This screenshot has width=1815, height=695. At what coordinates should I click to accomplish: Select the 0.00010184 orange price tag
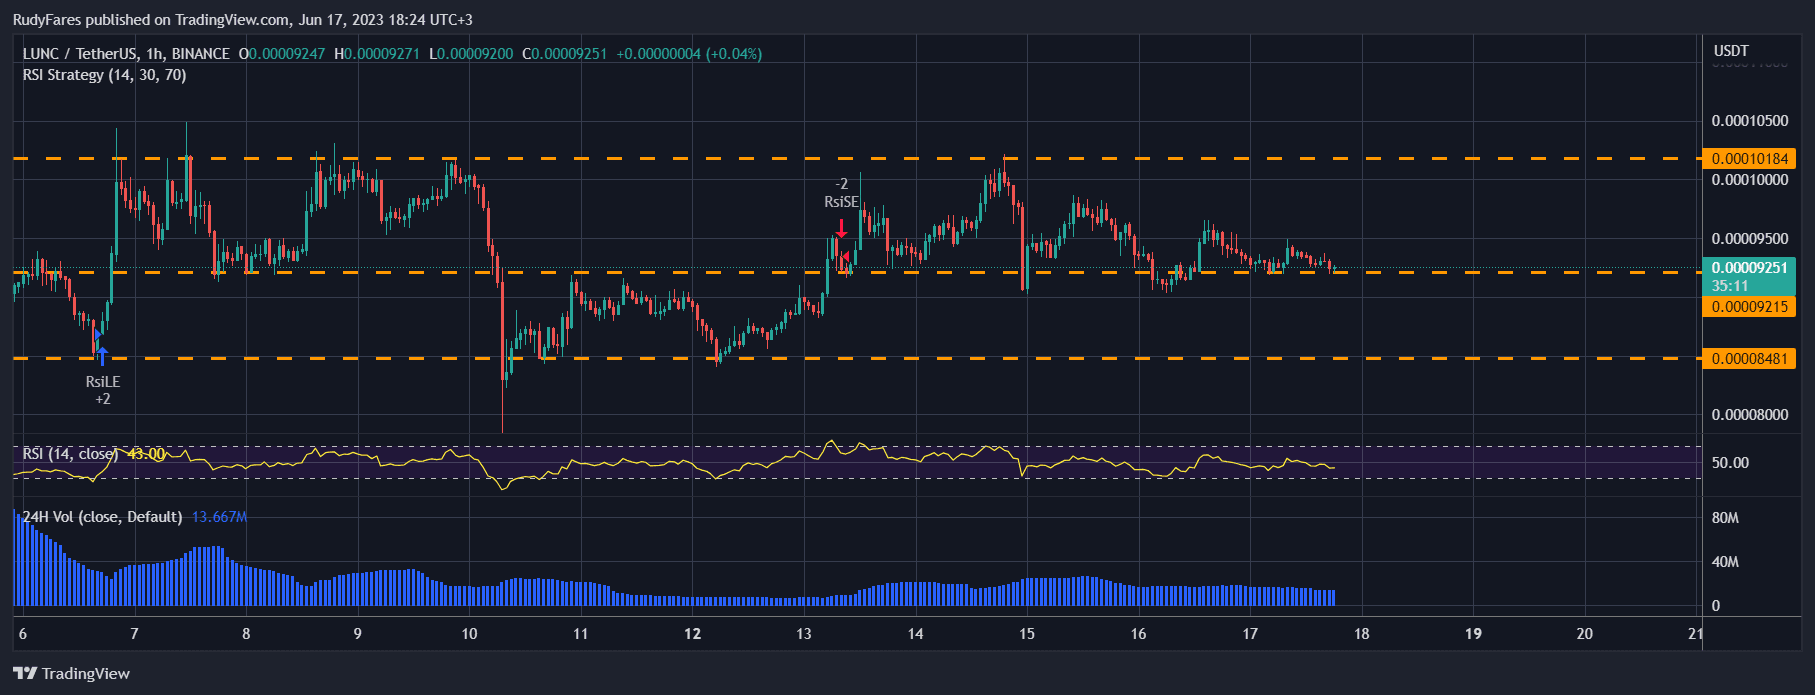(x=1748, y=159)
